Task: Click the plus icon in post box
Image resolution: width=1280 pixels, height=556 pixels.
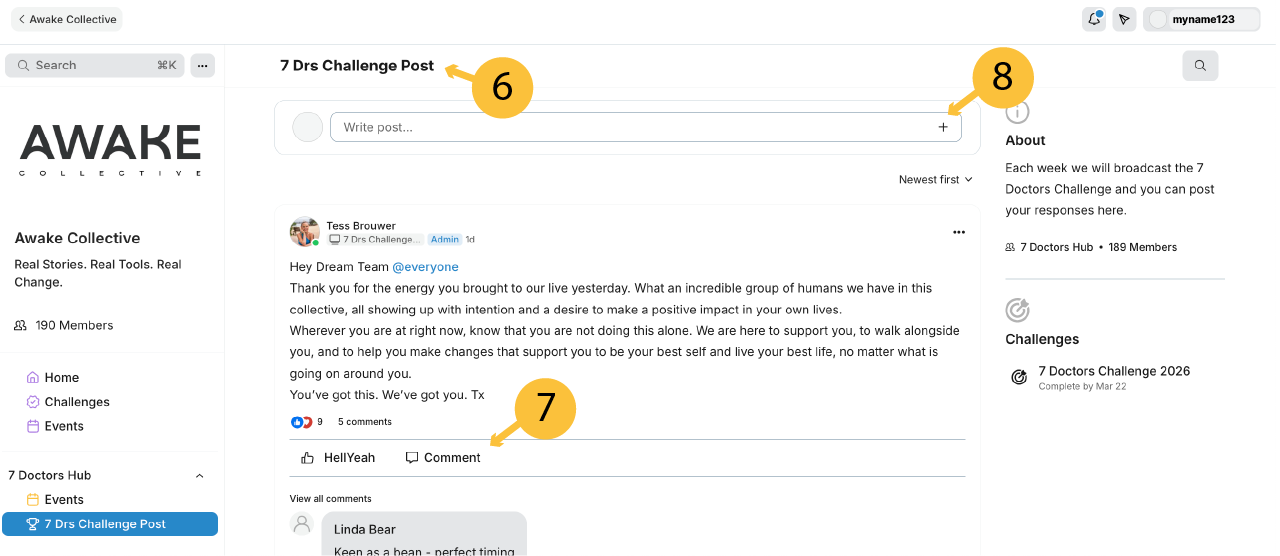Action: 942,127
